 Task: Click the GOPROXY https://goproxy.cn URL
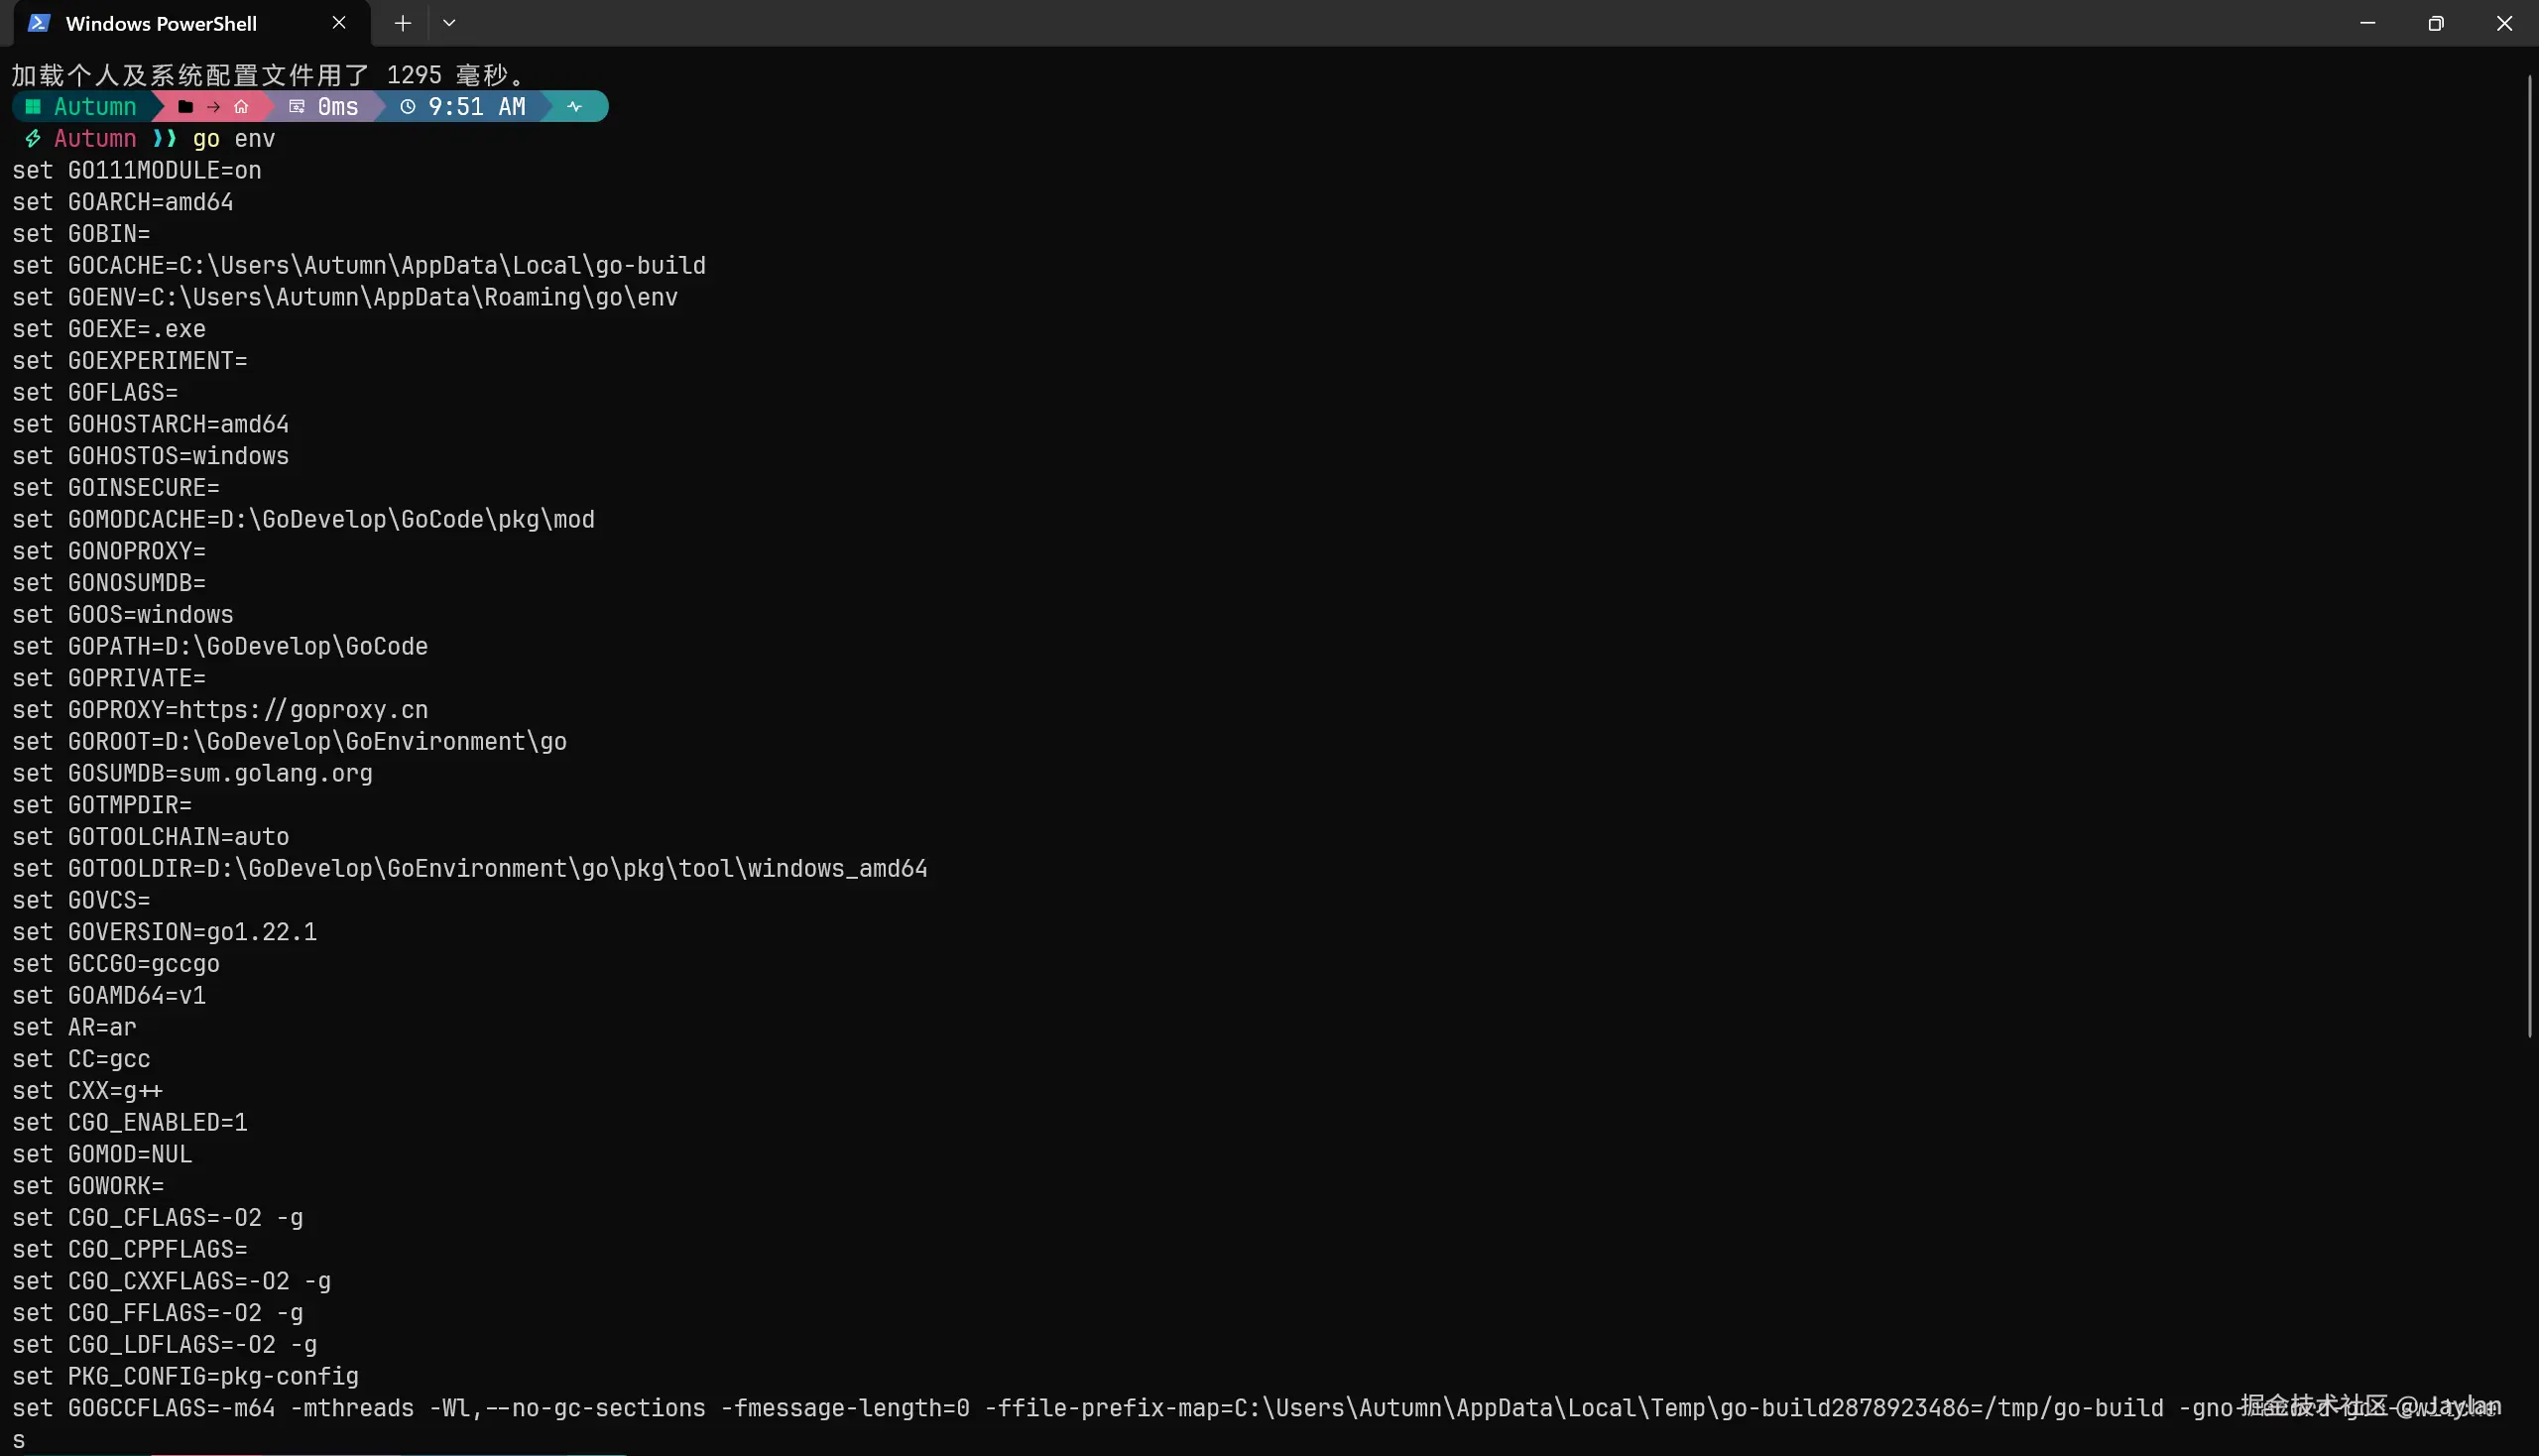point(303,710)
